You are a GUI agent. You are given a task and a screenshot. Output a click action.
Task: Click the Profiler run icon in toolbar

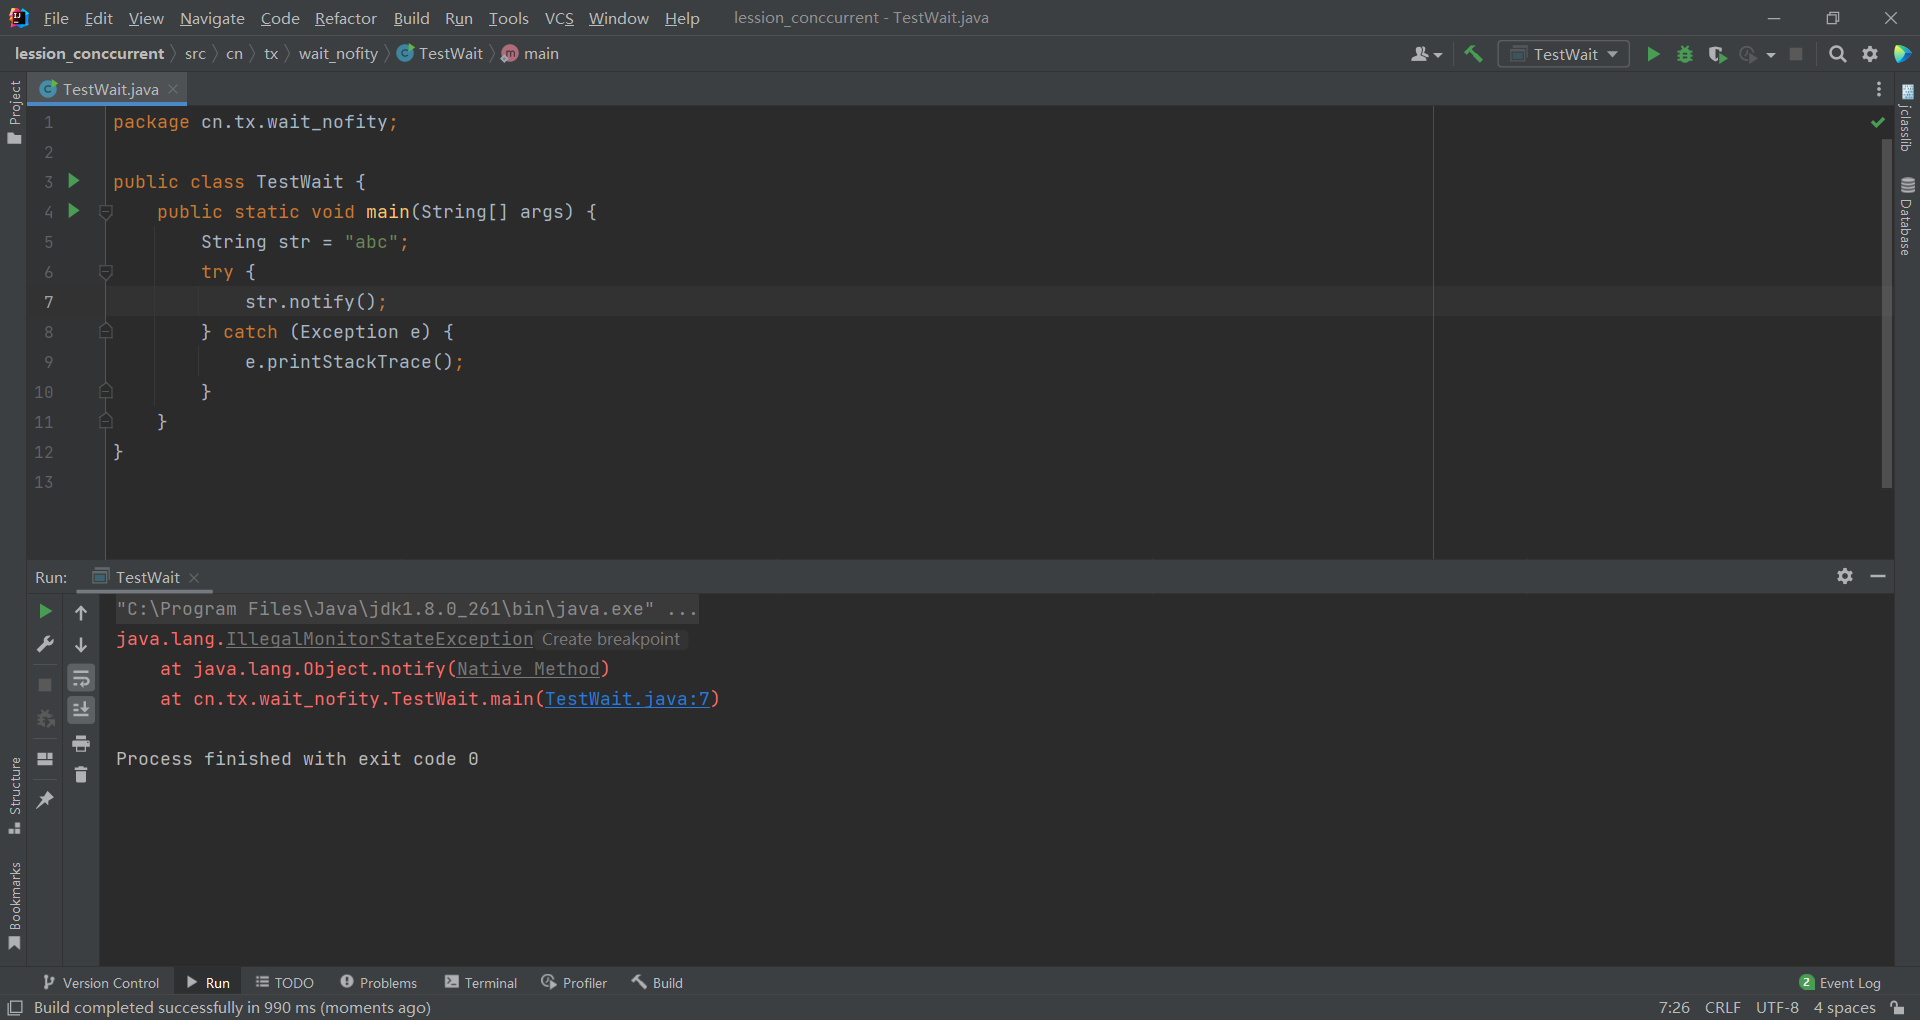click(1748, 54)
